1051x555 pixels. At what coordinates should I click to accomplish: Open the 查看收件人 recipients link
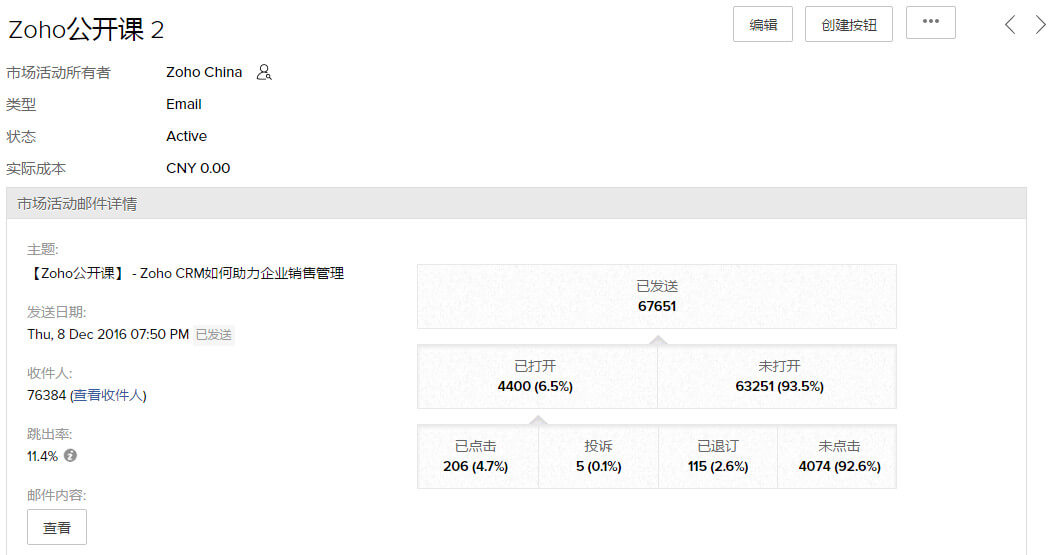108,395
